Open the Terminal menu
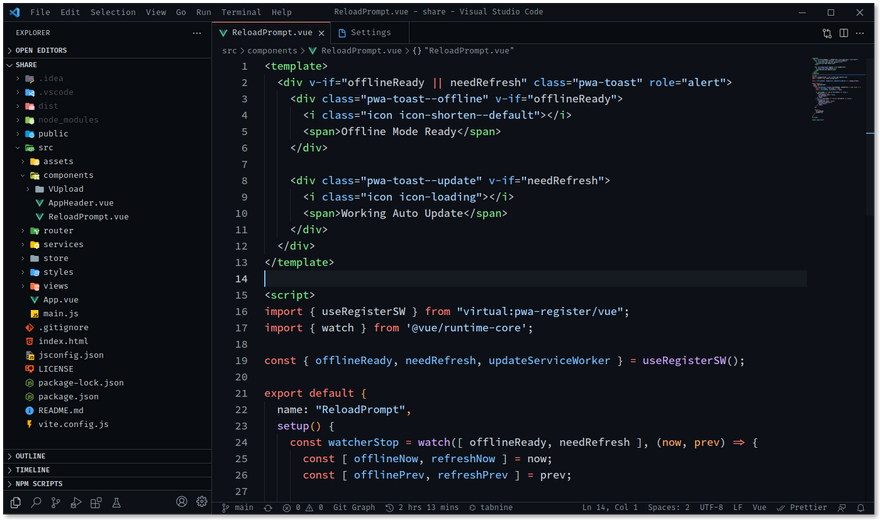This screenshot has width=880, height=520. [241, 12]
